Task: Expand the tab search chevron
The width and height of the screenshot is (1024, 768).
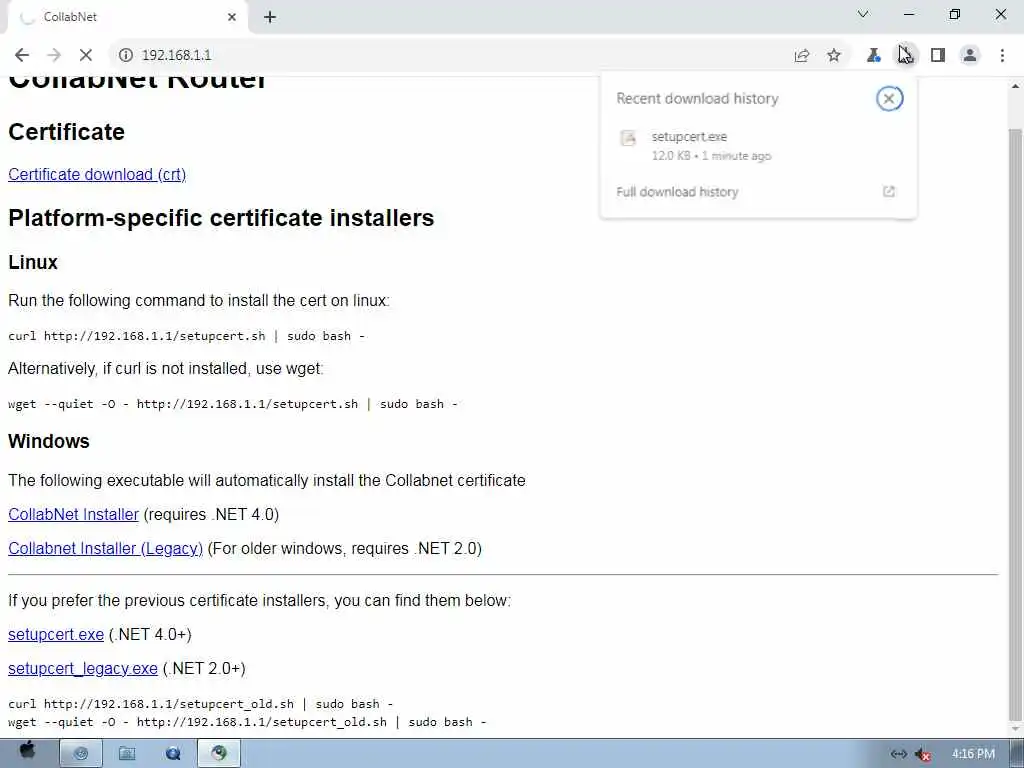Action: [x=863, y=14]
